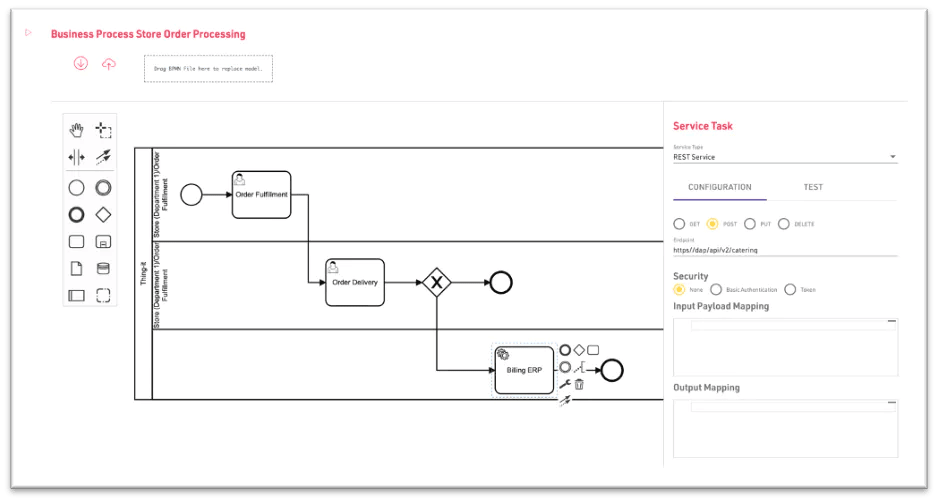Choose Token security option

point(790,290)
